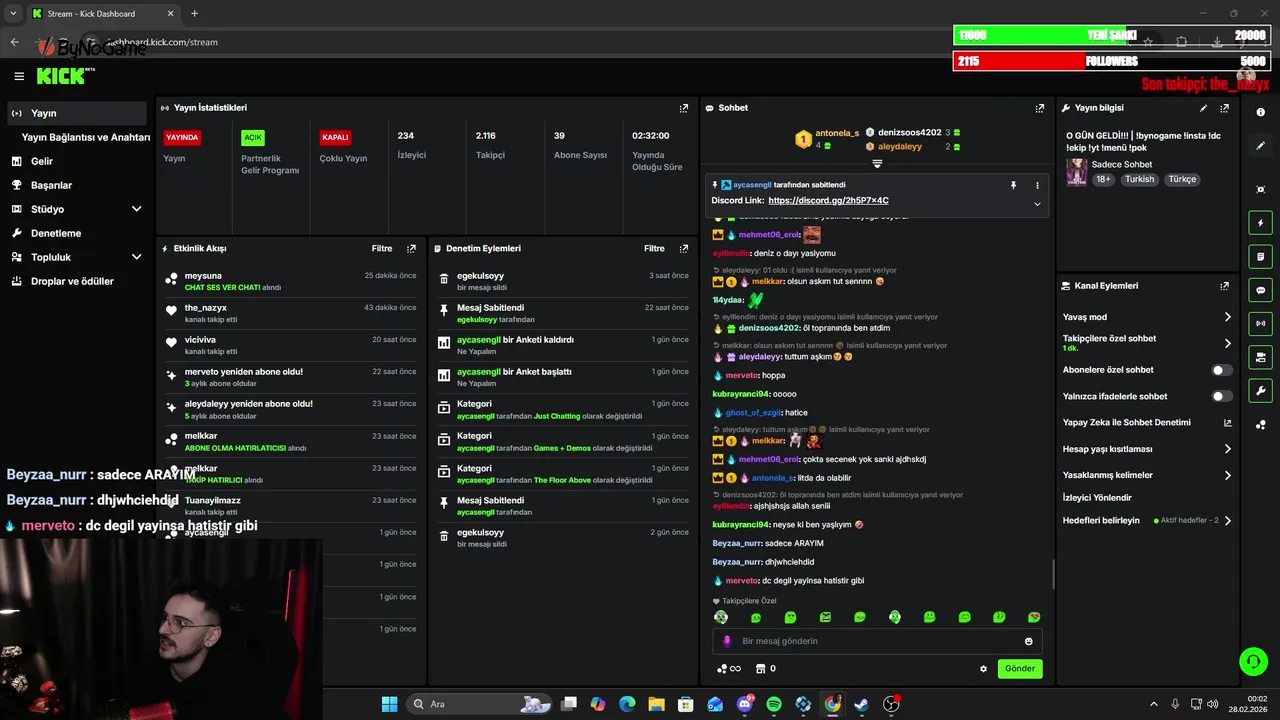This screenshot has height=720, width=1280.
Task: Toggle the lightning bolt panel icon
Action: (x=1260, y=223)
